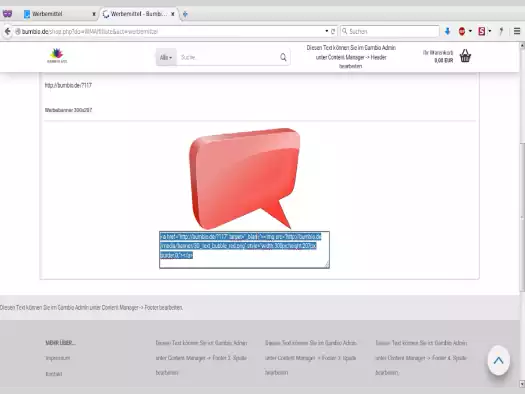Click the browser Suchen search field
Screen dimensions: 525x394
[390, 31]
